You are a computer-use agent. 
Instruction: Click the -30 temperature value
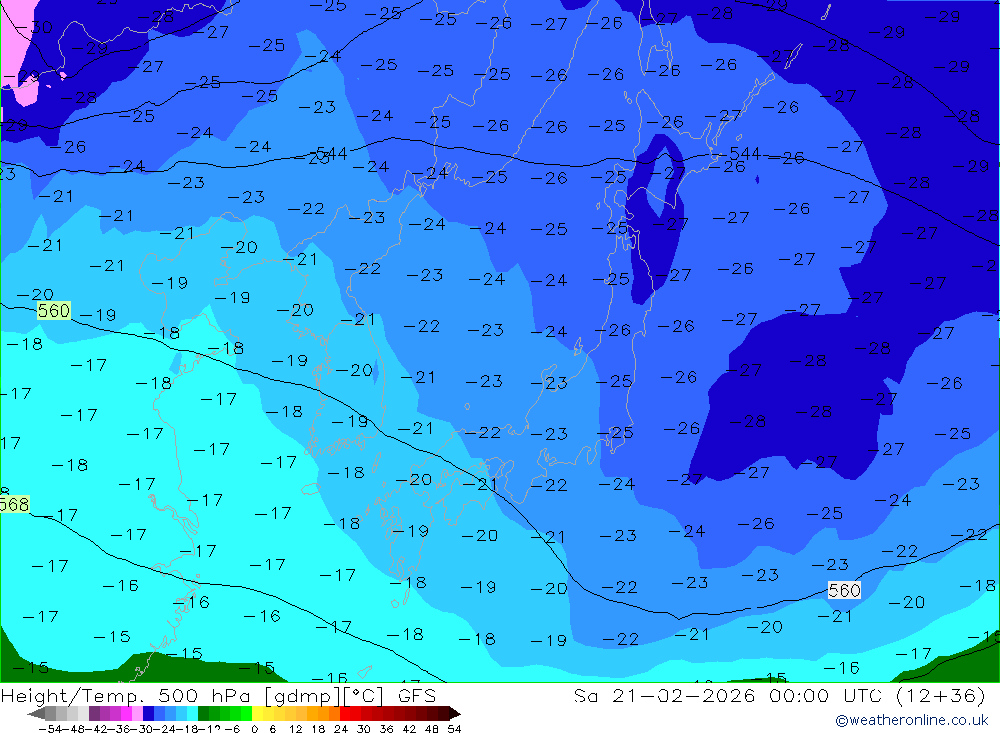coord(33,27)
